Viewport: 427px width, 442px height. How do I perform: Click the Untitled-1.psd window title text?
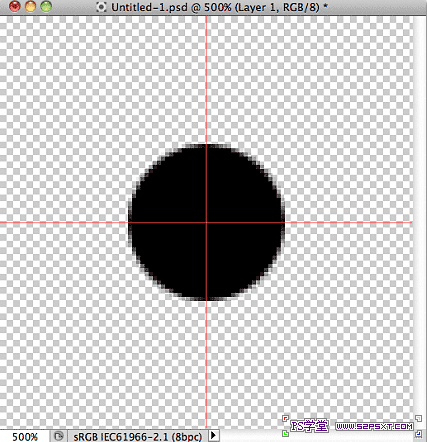pos(220,7)
